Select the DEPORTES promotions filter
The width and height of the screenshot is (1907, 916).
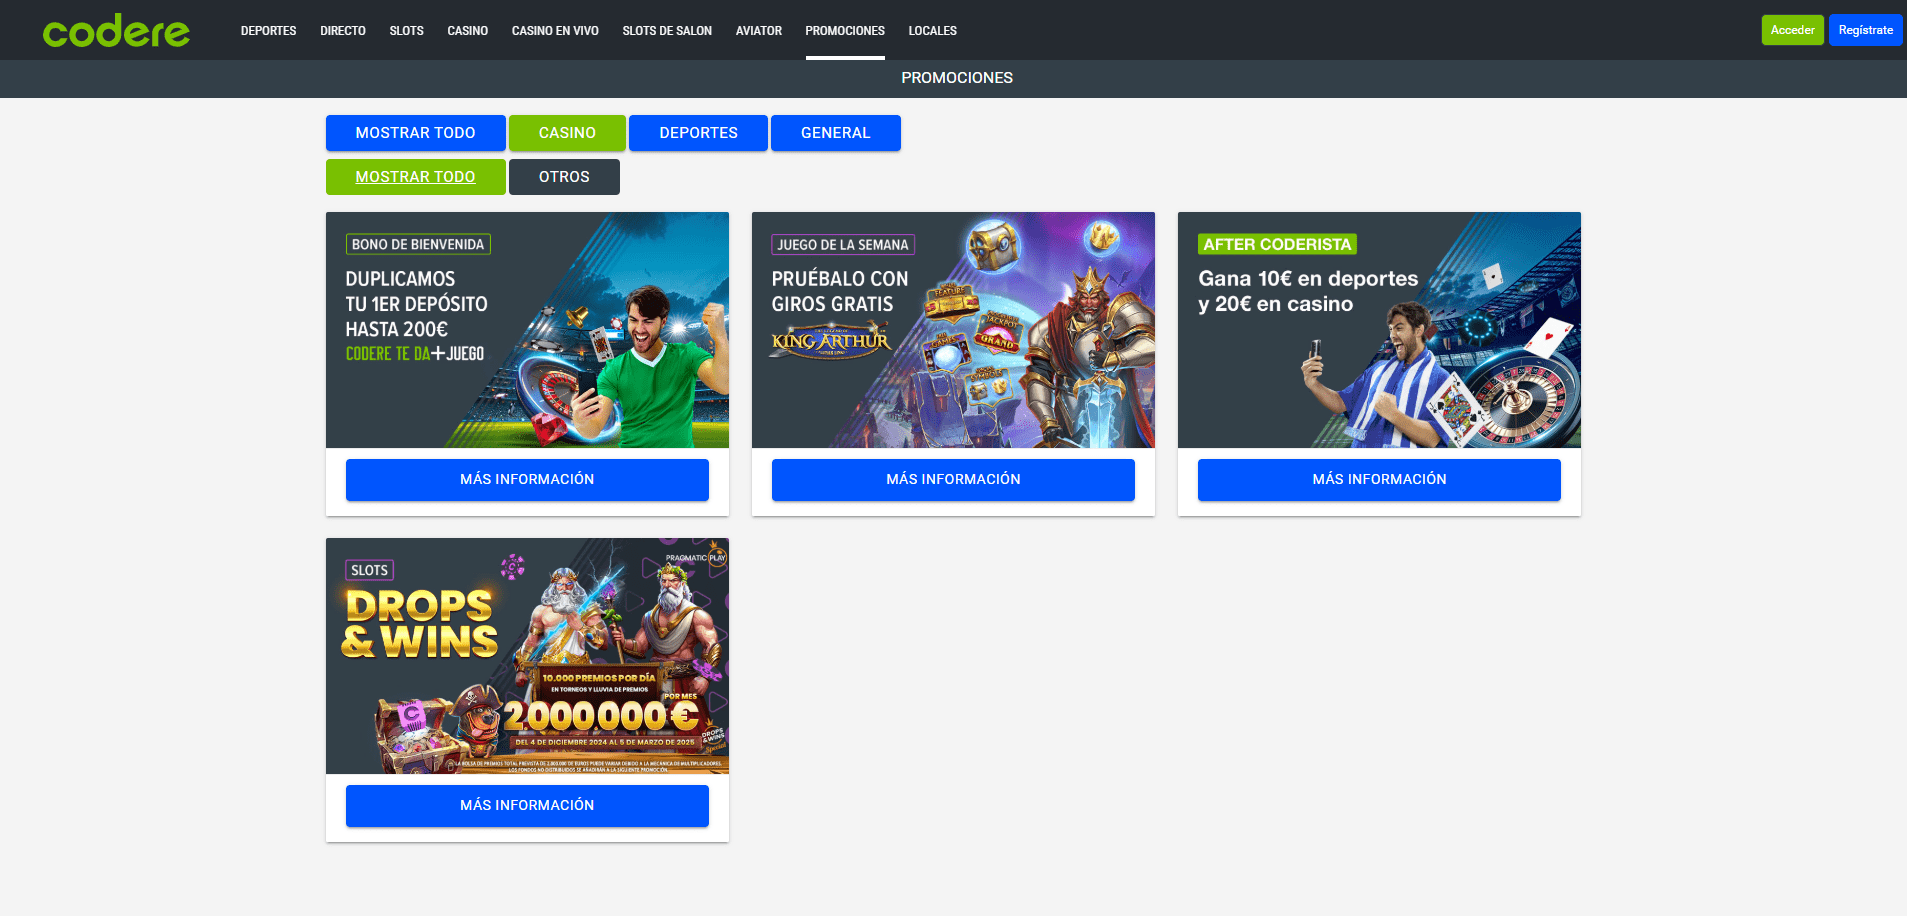[698, 133]
